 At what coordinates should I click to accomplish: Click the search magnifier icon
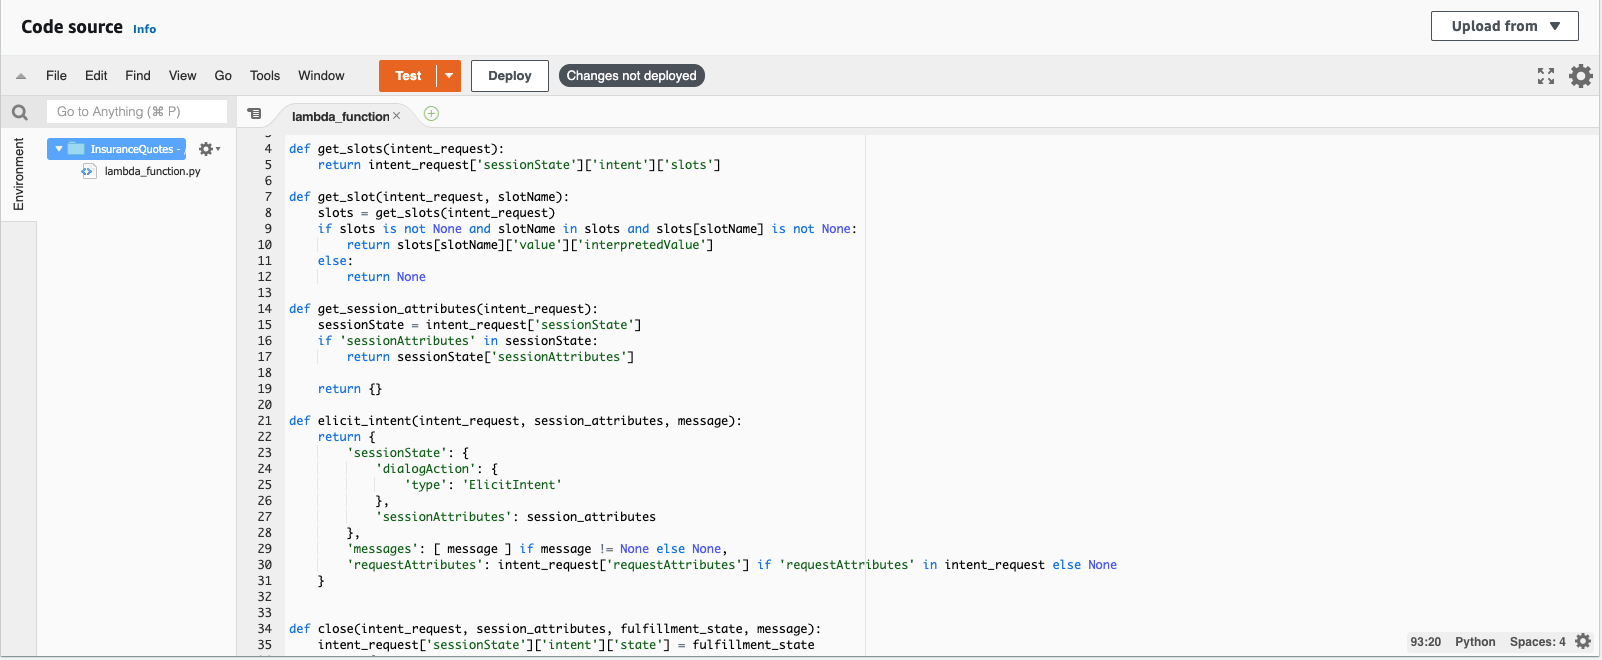(20, 112)
